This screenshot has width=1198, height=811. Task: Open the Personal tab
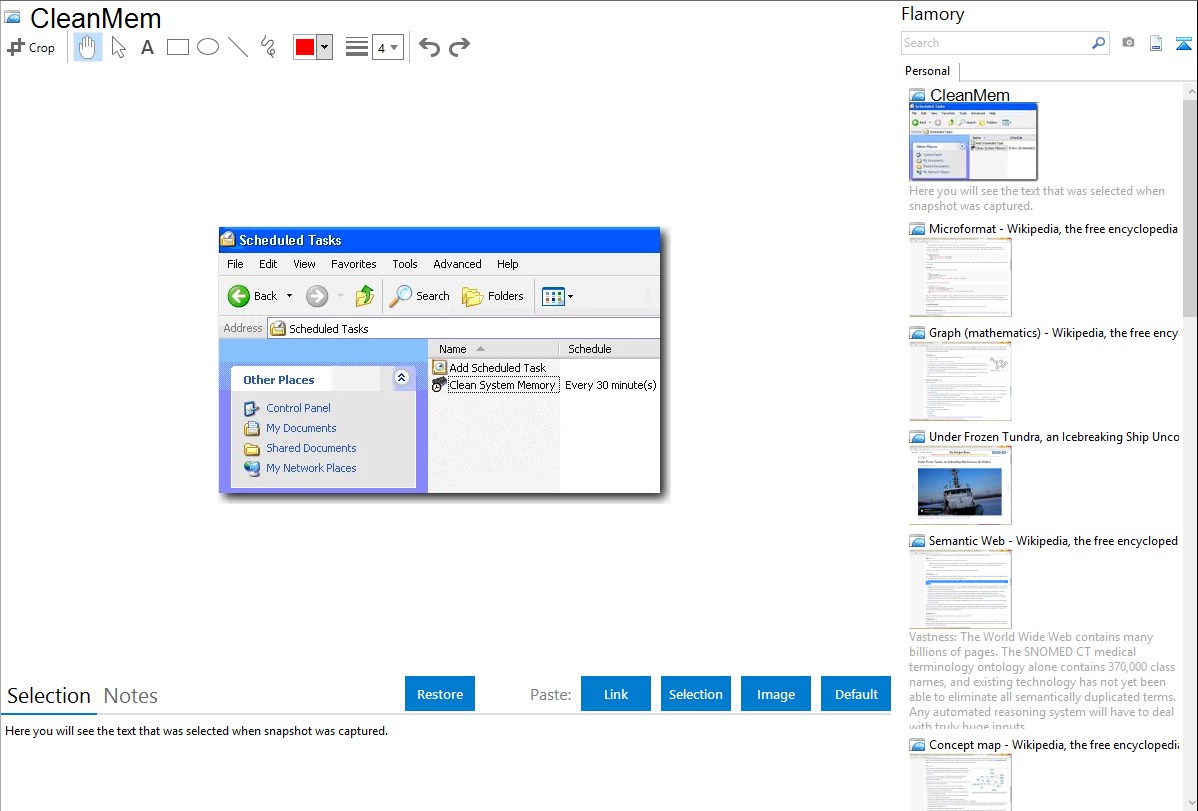coord(927,71)
